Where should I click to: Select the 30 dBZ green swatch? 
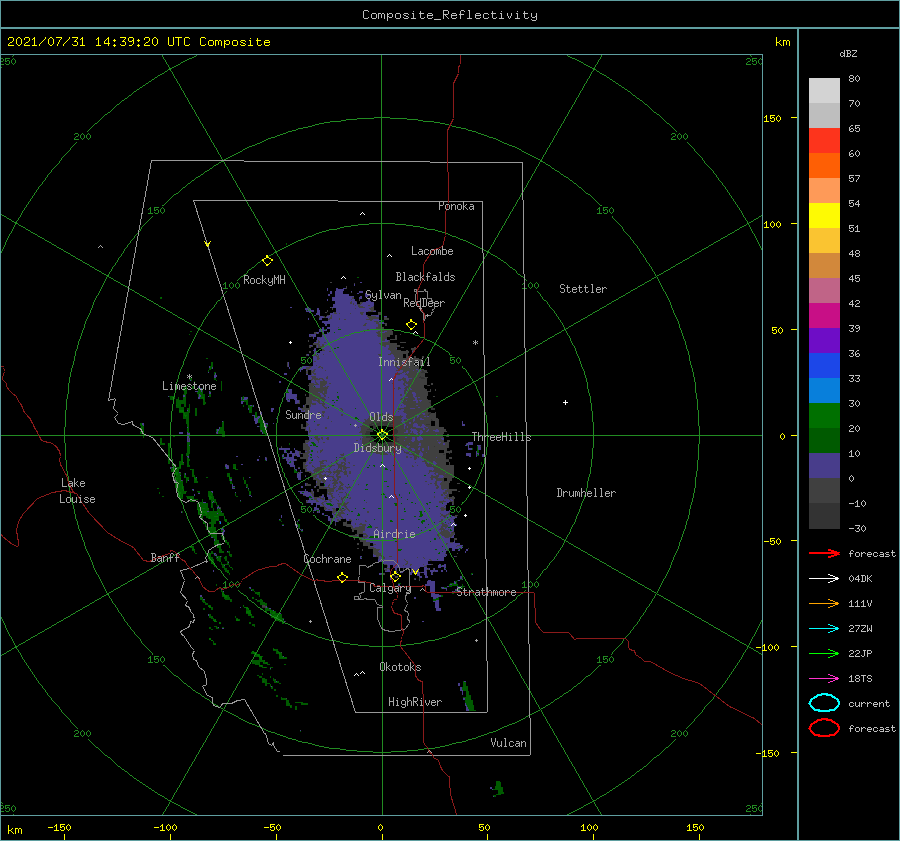click(824, 415)
